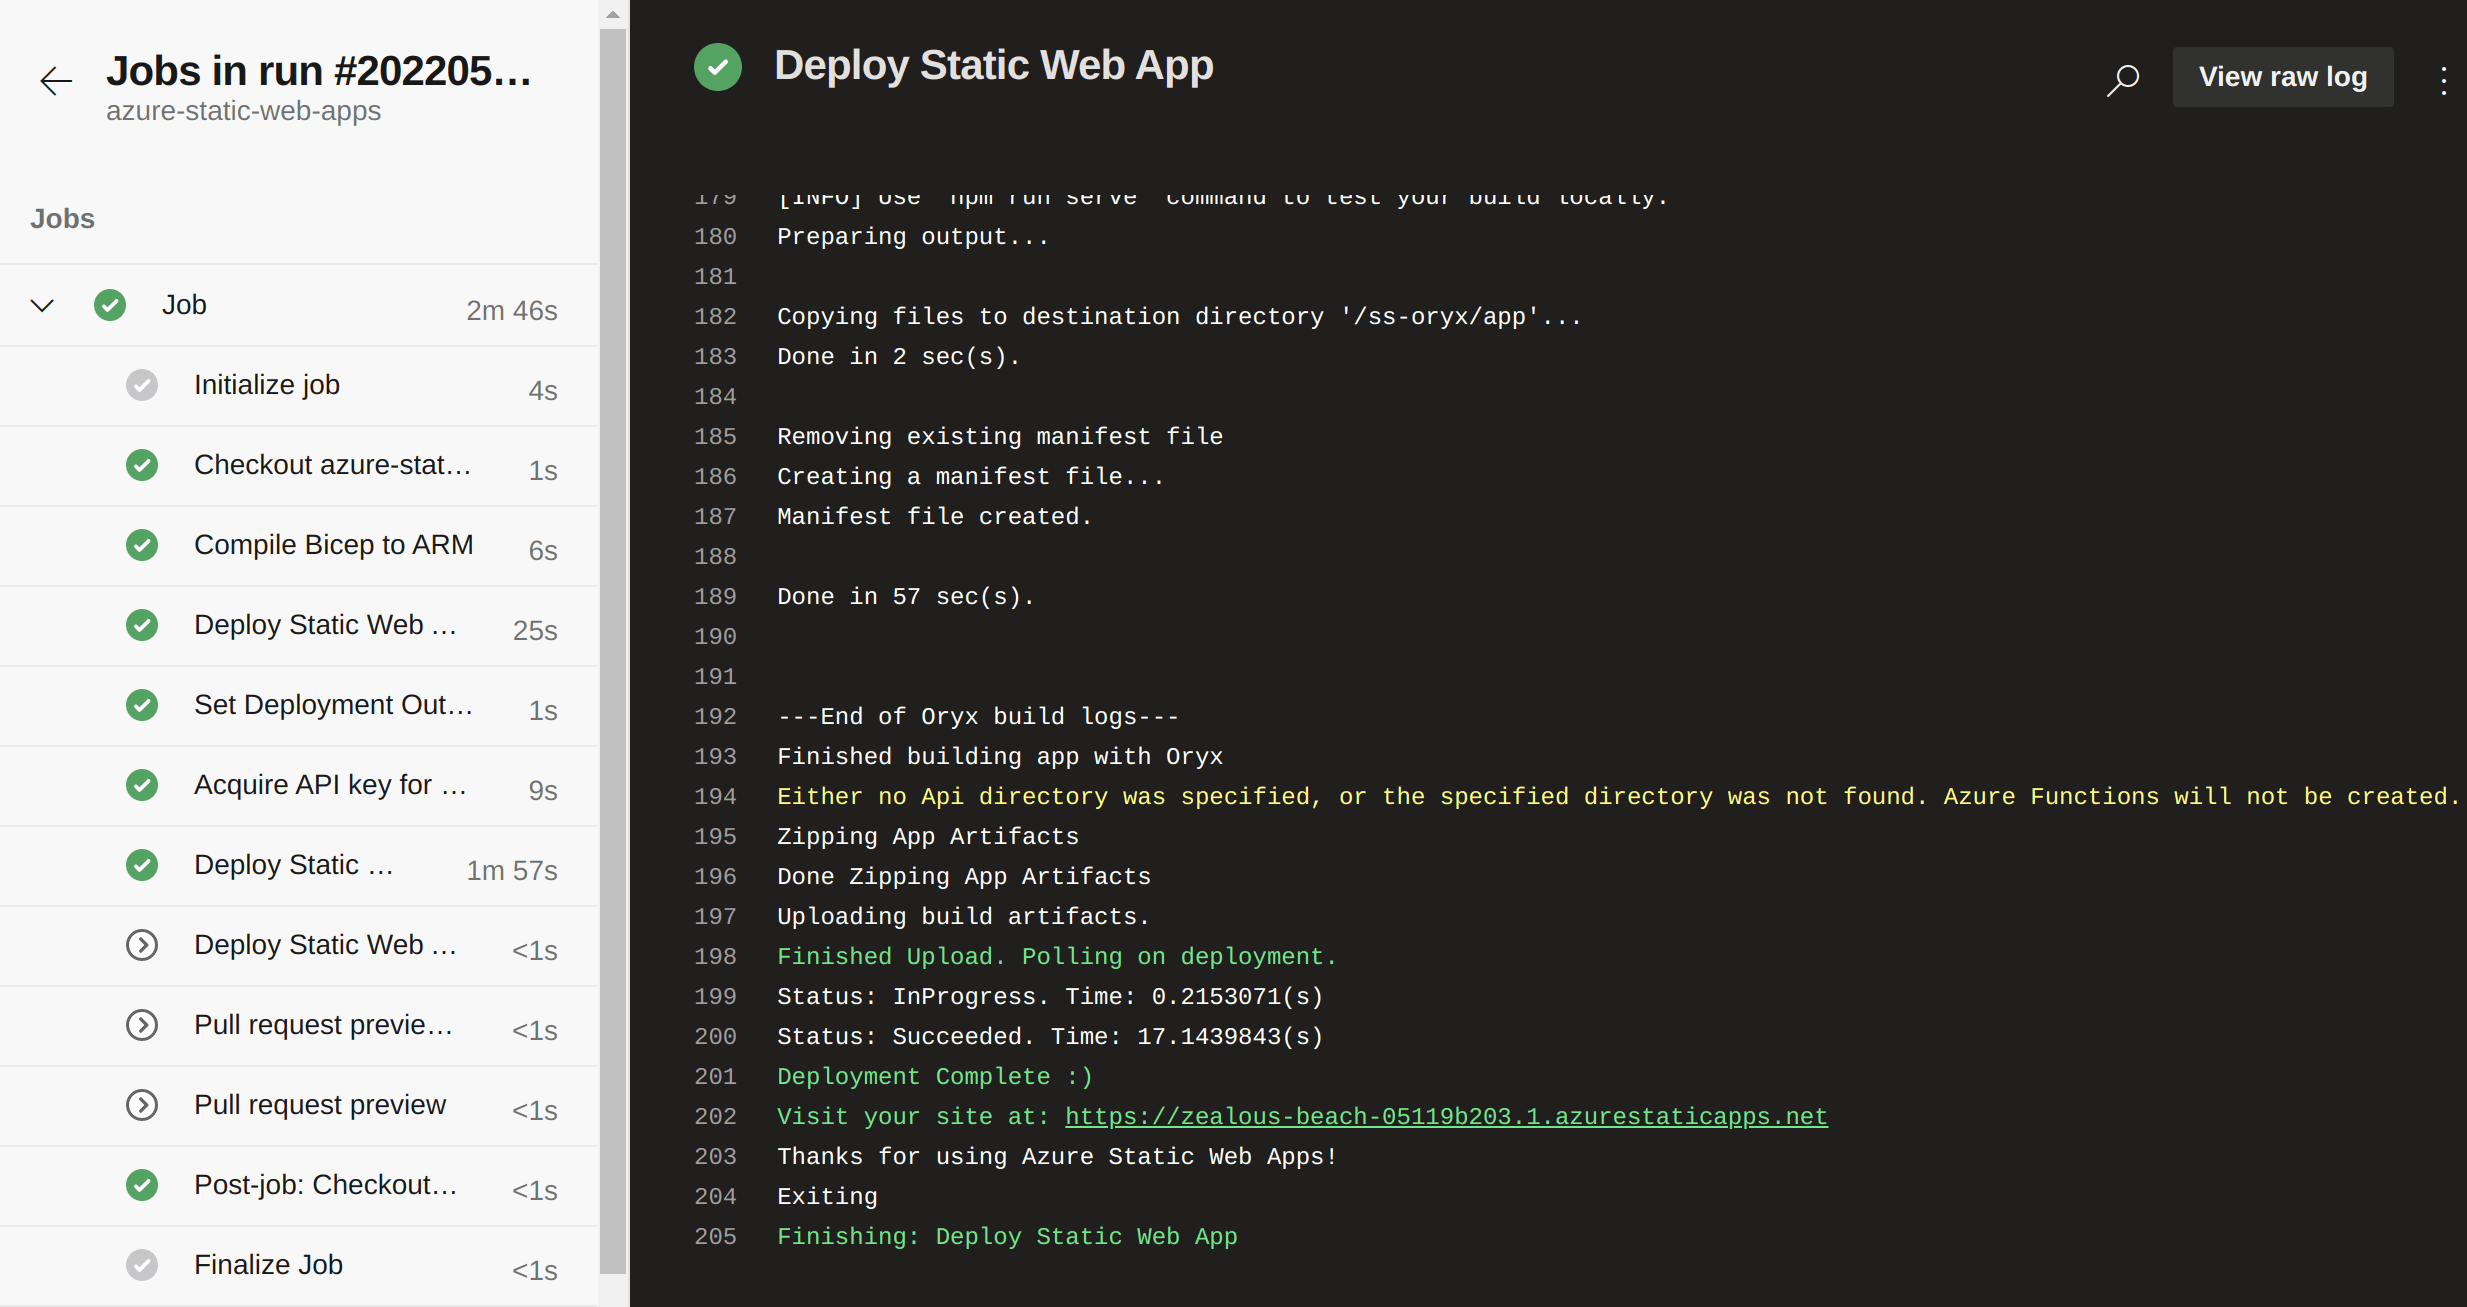2467x1307 pixels.
Task: Click the Finished Upload. Polling on deployment. line
Action: tap(1057, 957)
